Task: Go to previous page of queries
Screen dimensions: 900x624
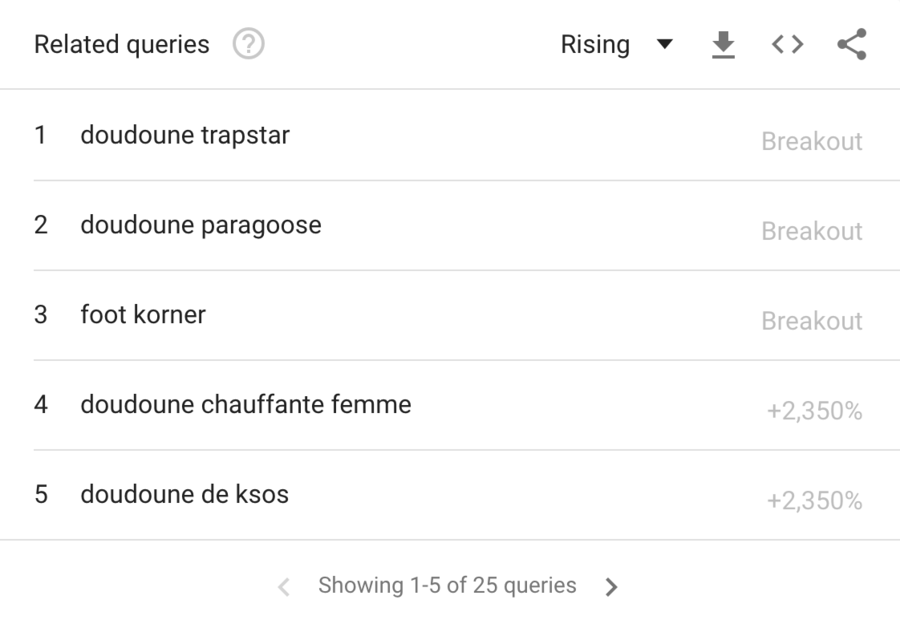Action: (x=285, y=586)
